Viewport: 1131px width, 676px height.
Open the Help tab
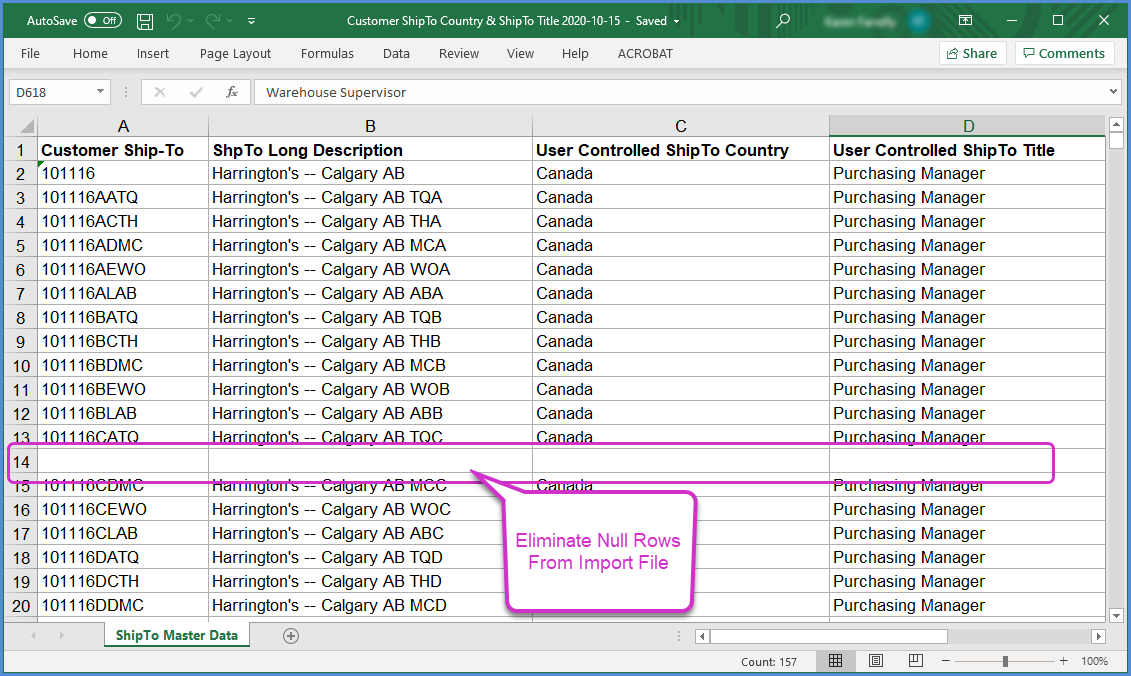[x=575, y=53]
